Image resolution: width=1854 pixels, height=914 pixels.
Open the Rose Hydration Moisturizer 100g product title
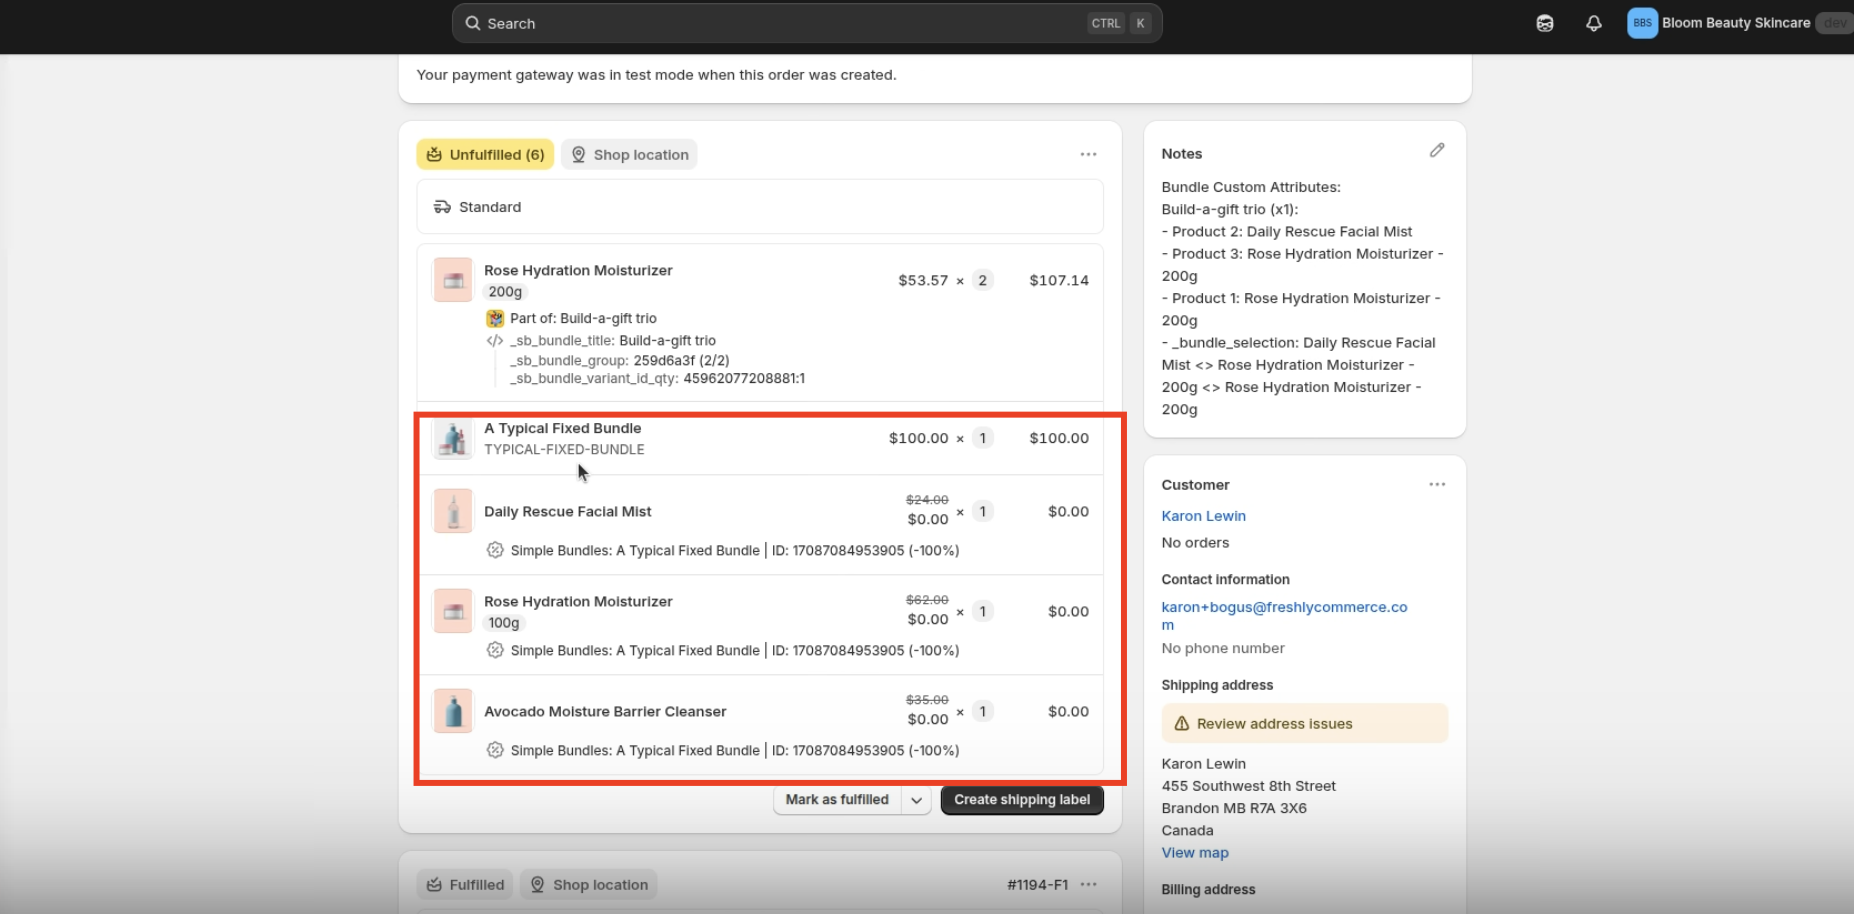point(578,601)
